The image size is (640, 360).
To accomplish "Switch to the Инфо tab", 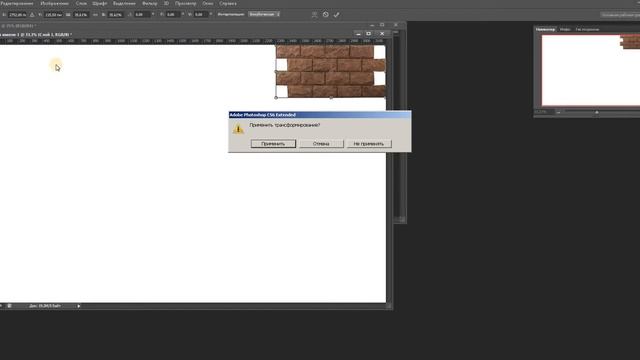I will point(565,29).
